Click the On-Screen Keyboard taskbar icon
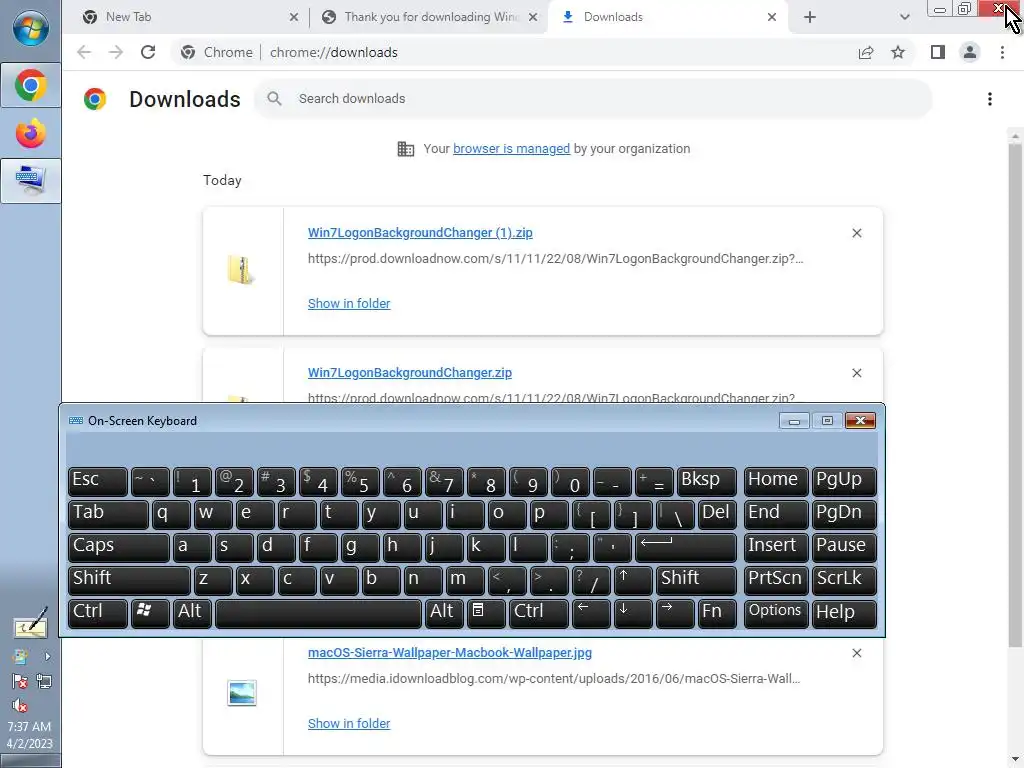The image size is (1024, 768). pos(31,181)
